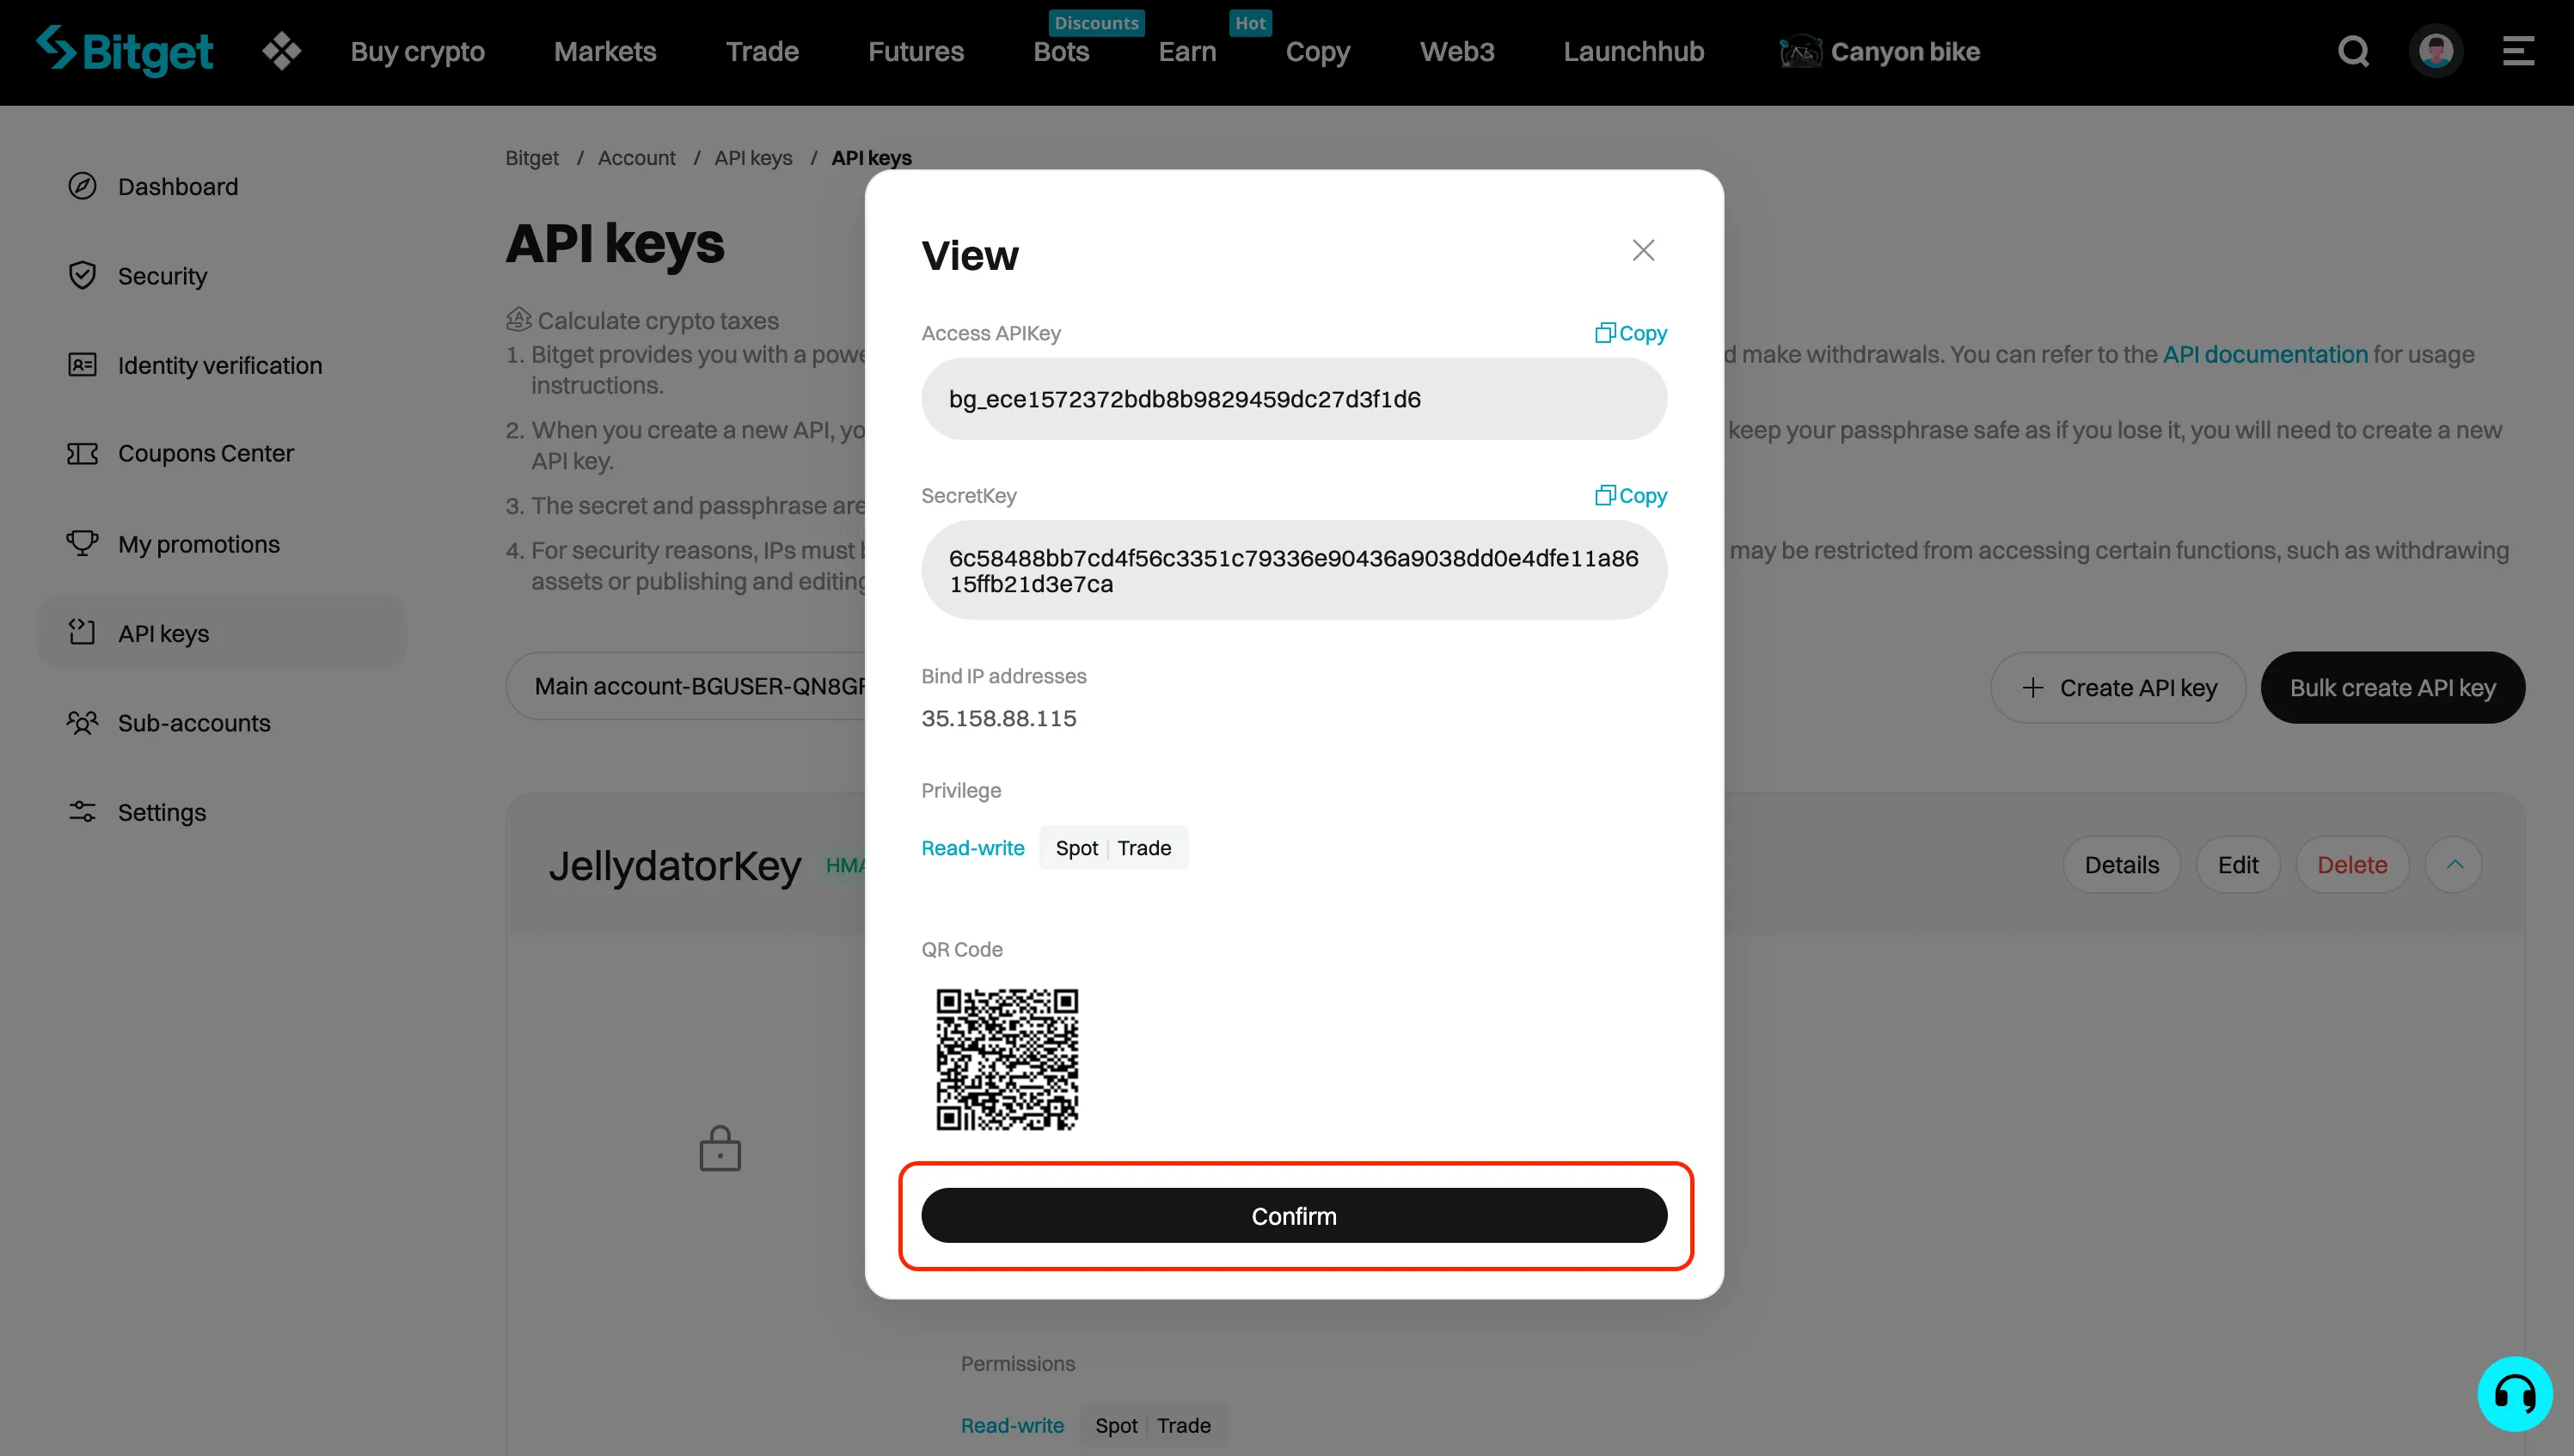Delete the JellydatorKey
This screenshot has width=2574, height=1456.
(x=2352, y=864)
